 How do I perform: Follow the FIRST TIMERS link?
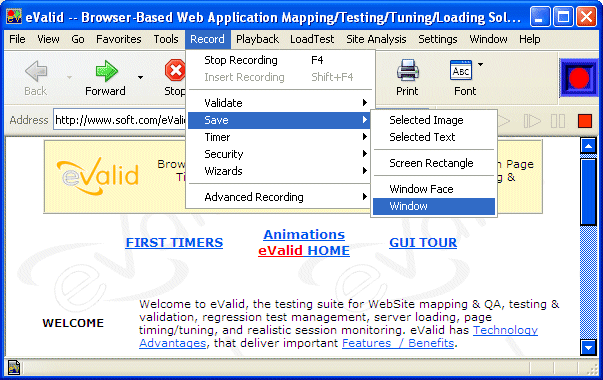point(174,243)
